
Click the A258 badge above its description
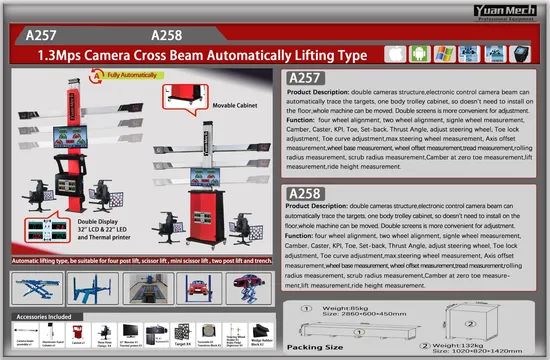pos(305,193)
